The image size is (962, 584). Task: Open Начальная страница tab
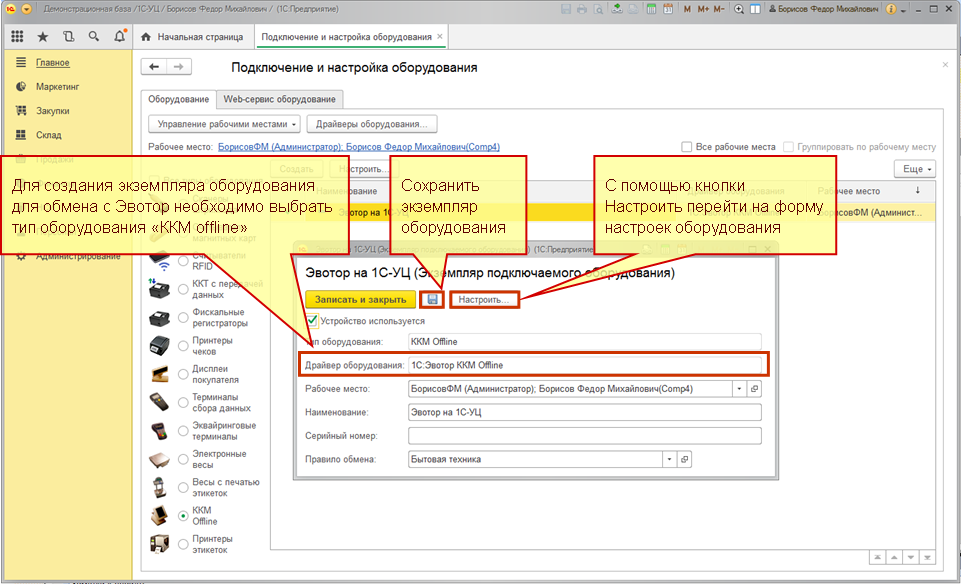pyautogui.click(x=193, y=37)
